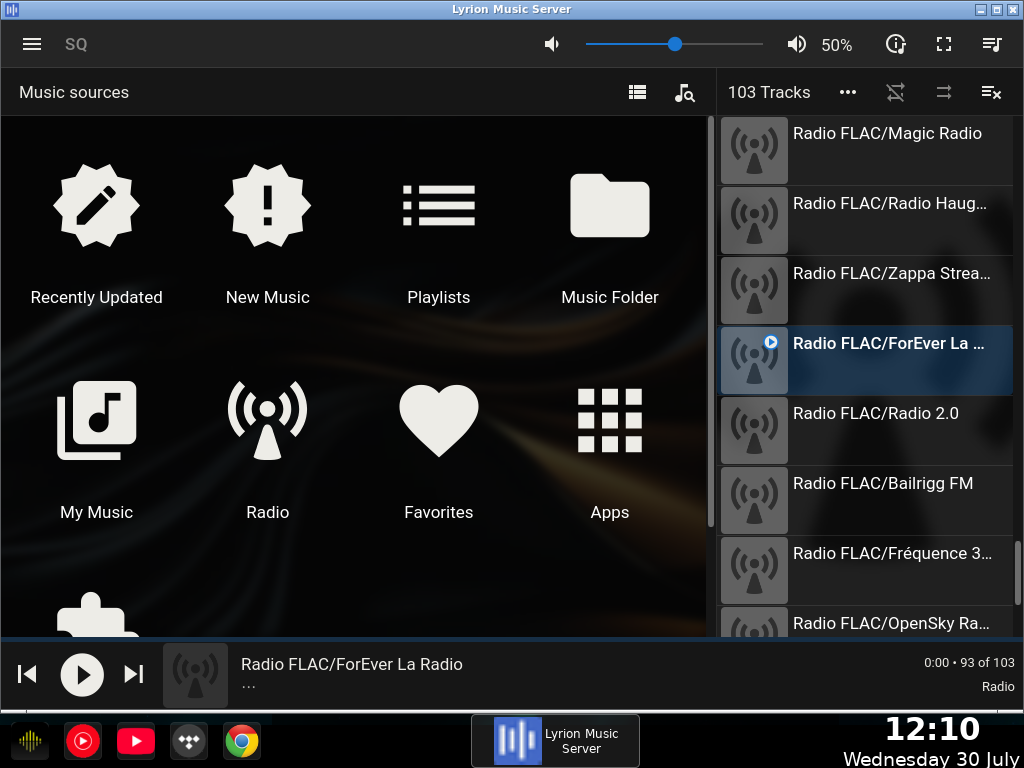Show the track info icon
The width and height of the screenshot is (1024, 768).
[895, 44]
